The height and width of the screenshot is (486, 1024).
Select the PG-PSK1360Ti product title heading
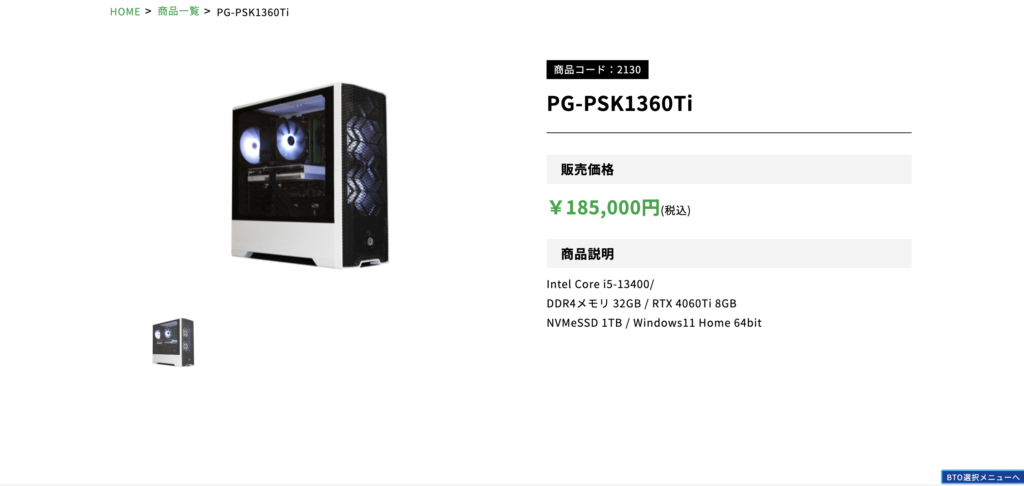(x=619, y=104)
